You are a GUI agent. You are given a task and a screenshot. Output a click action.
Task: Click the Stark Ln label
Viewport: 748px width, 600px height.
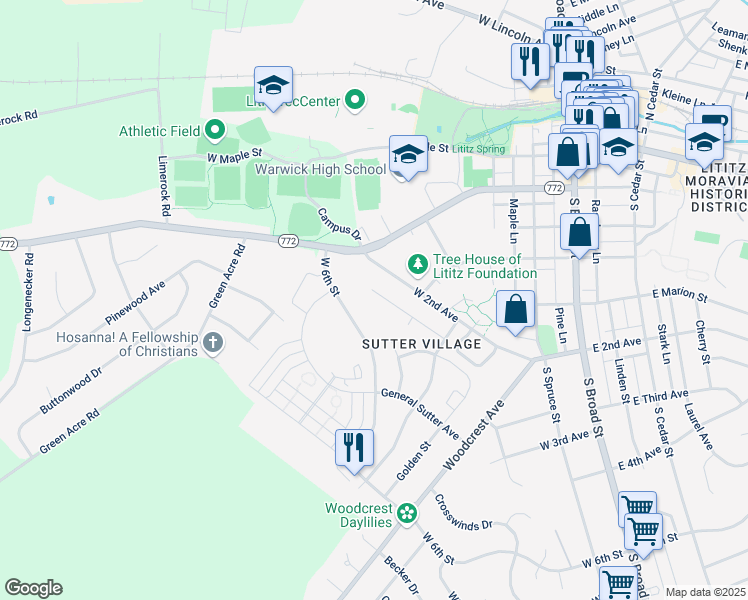tap(664, 344)
